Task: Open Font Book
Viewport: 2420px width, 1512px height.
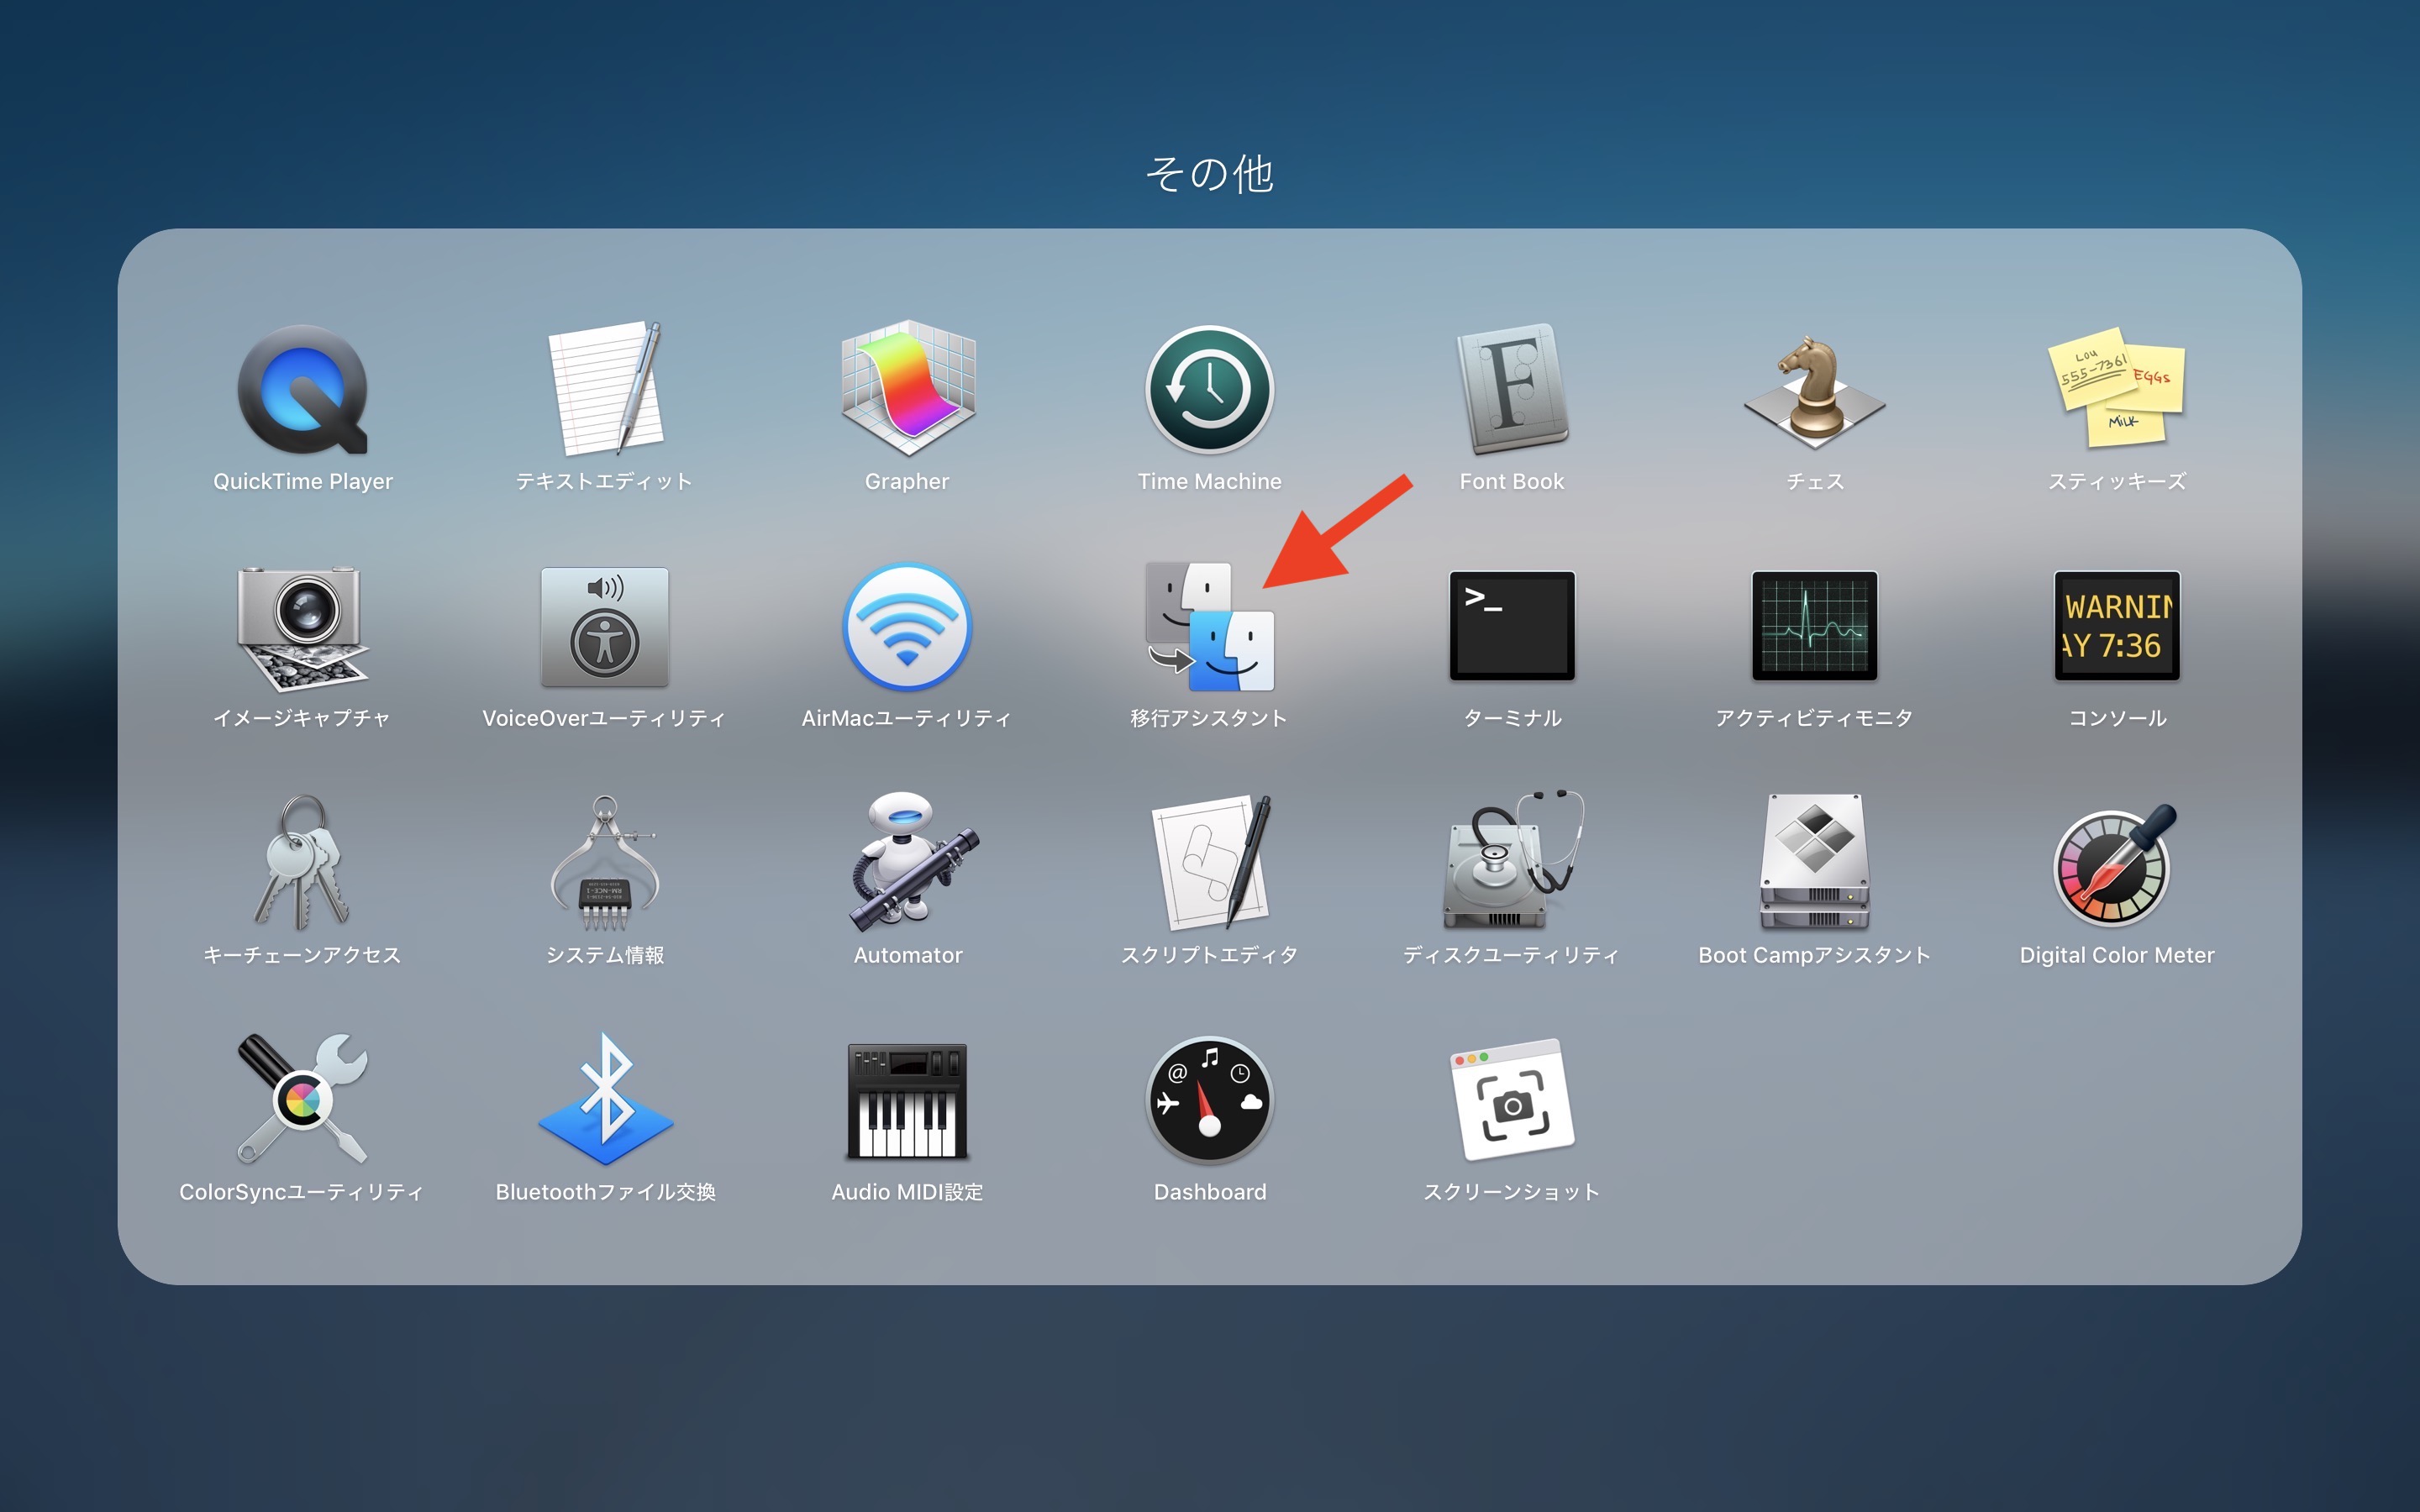Action: (x=1512, y=388)
